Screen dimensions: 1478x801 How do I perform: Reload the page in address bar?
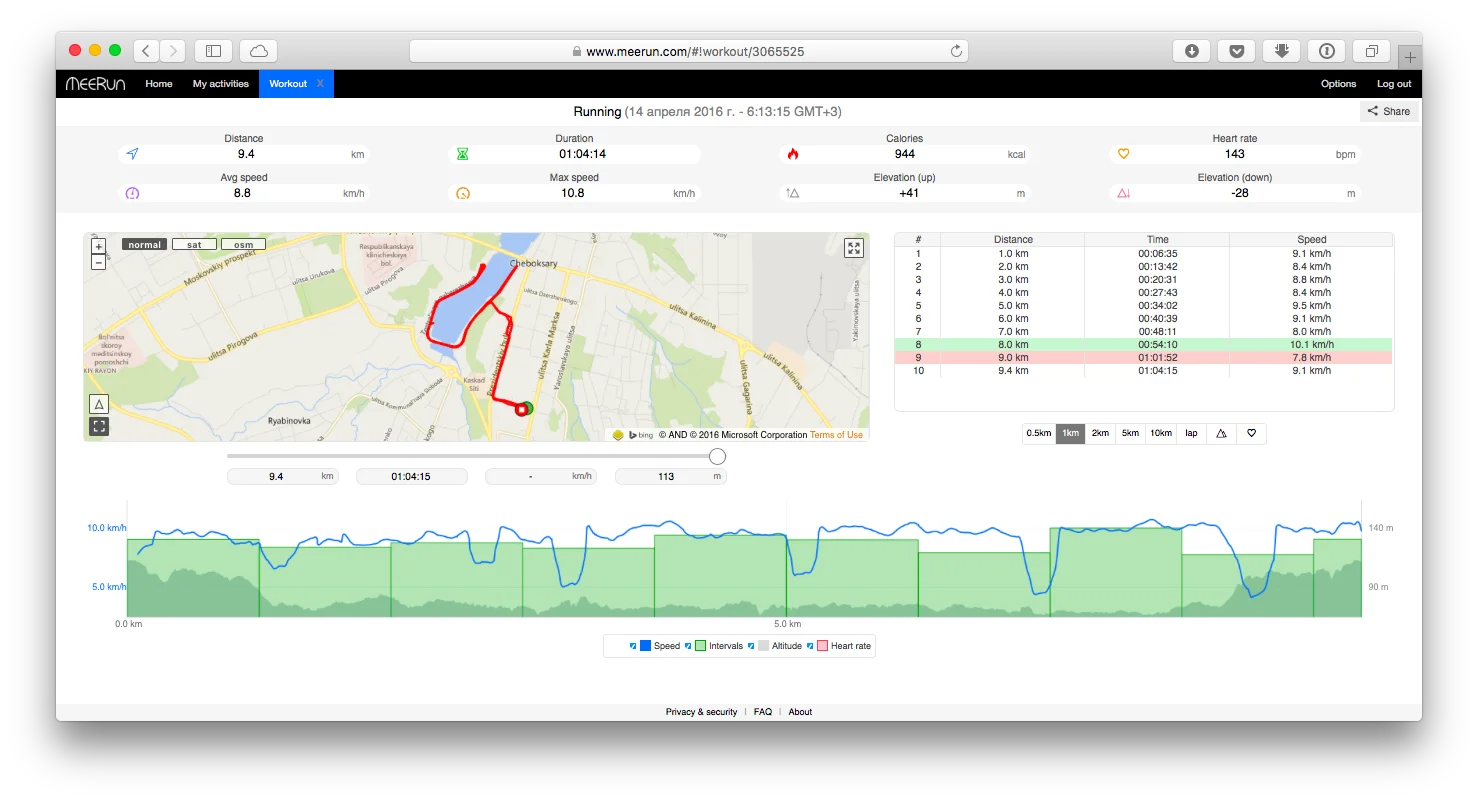coord(956,51)
